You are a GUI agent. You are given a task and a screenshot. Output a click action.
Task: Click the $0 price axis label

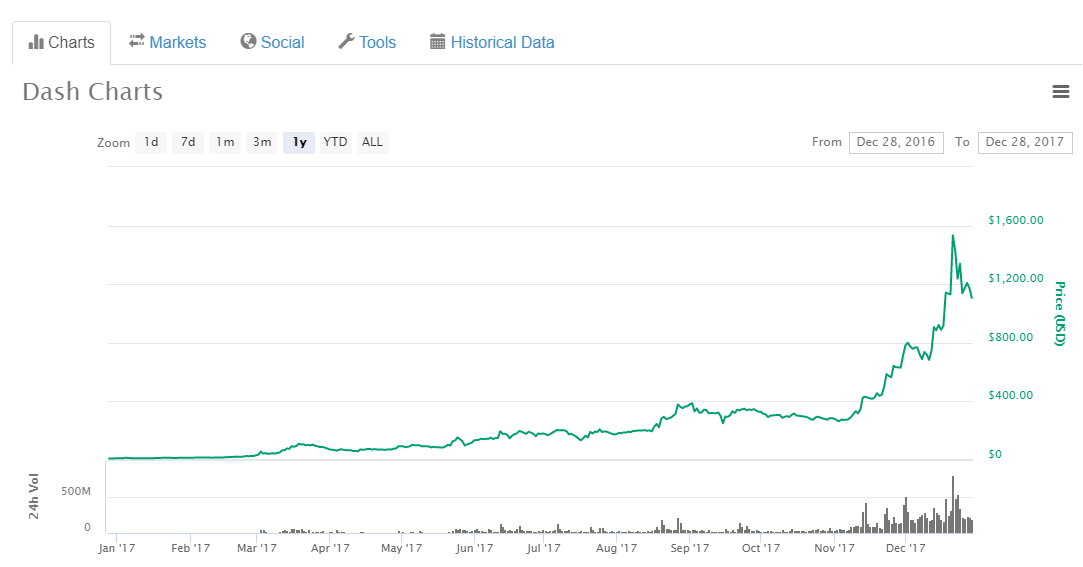(995, 454)
